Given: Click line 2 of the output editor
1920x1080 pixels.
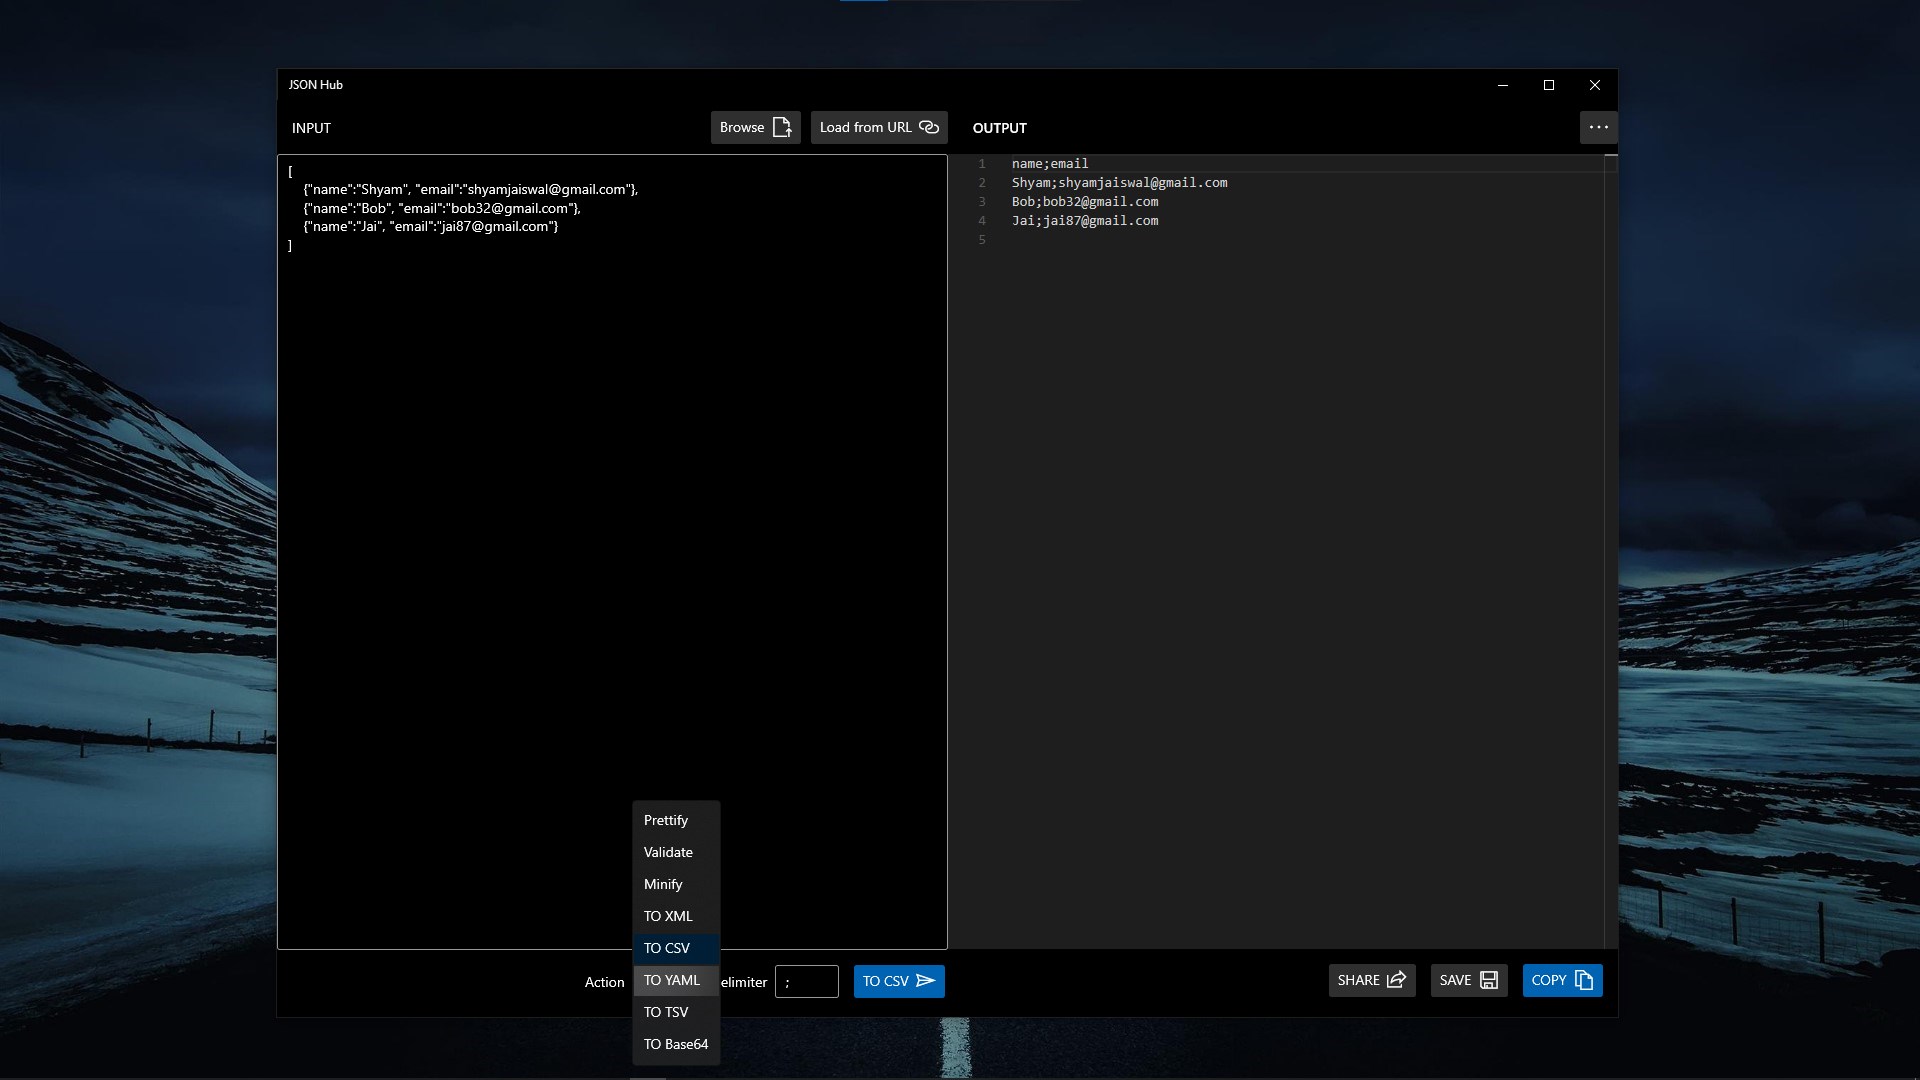Looking at the screenshot, I should pos(1120,183).
